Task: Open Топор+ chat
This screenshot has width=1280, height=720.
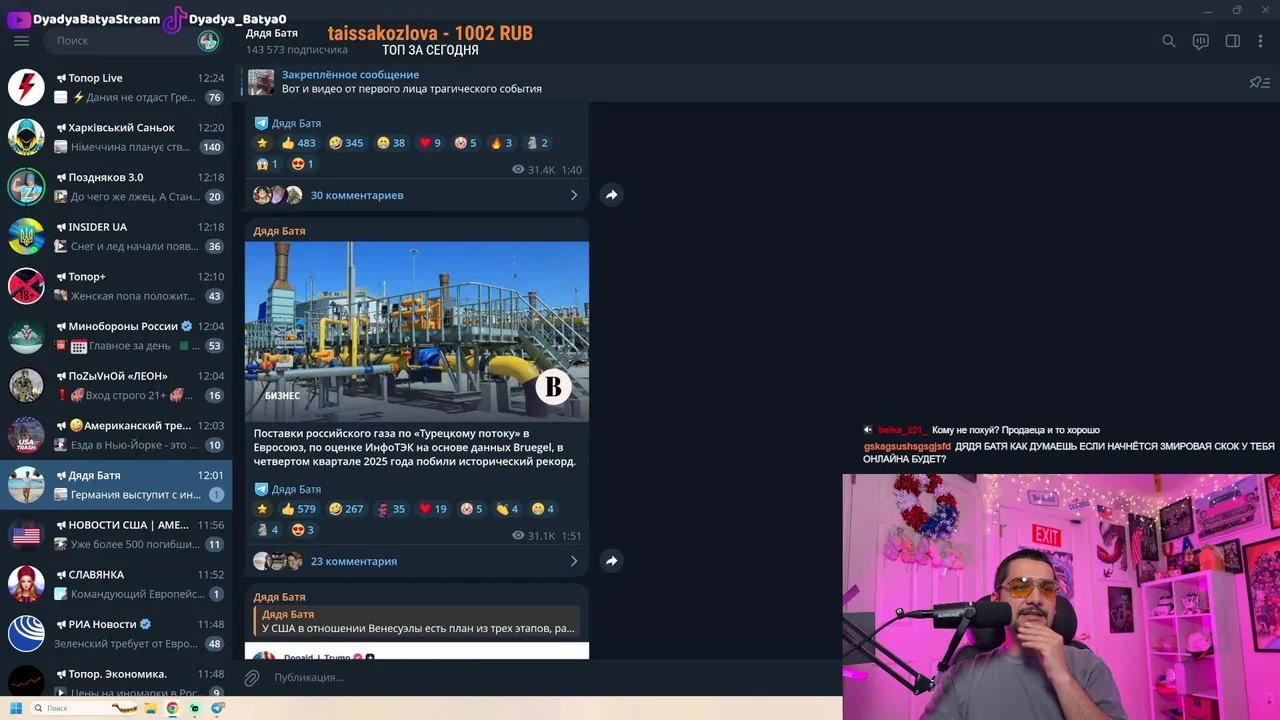Action: coord(116,286)
